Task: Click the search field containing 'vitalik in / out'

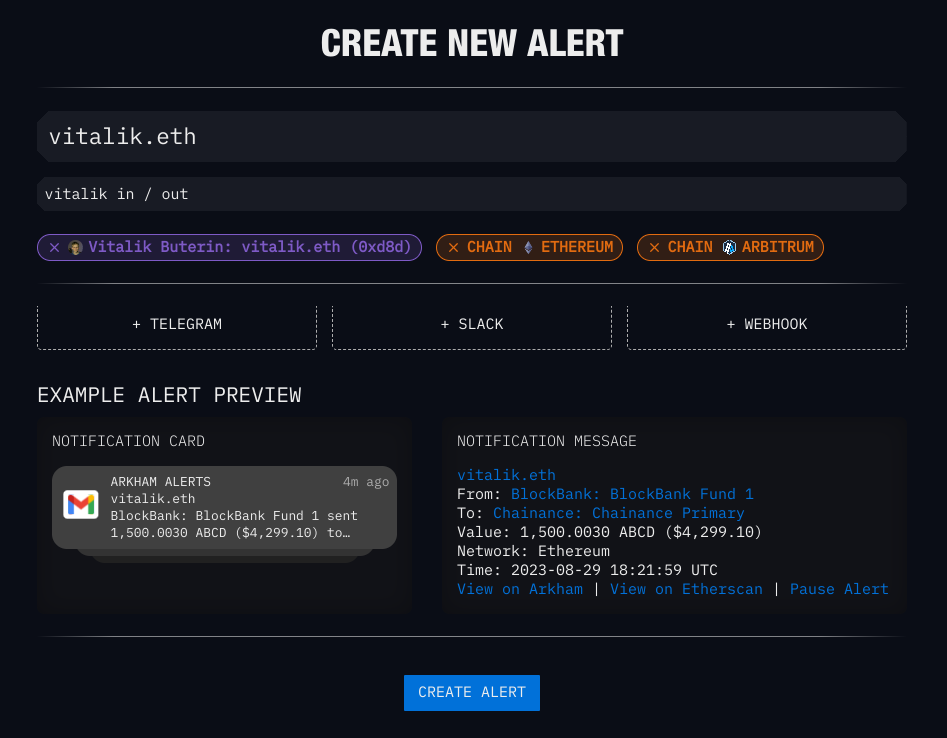Action: click(472, 194)
